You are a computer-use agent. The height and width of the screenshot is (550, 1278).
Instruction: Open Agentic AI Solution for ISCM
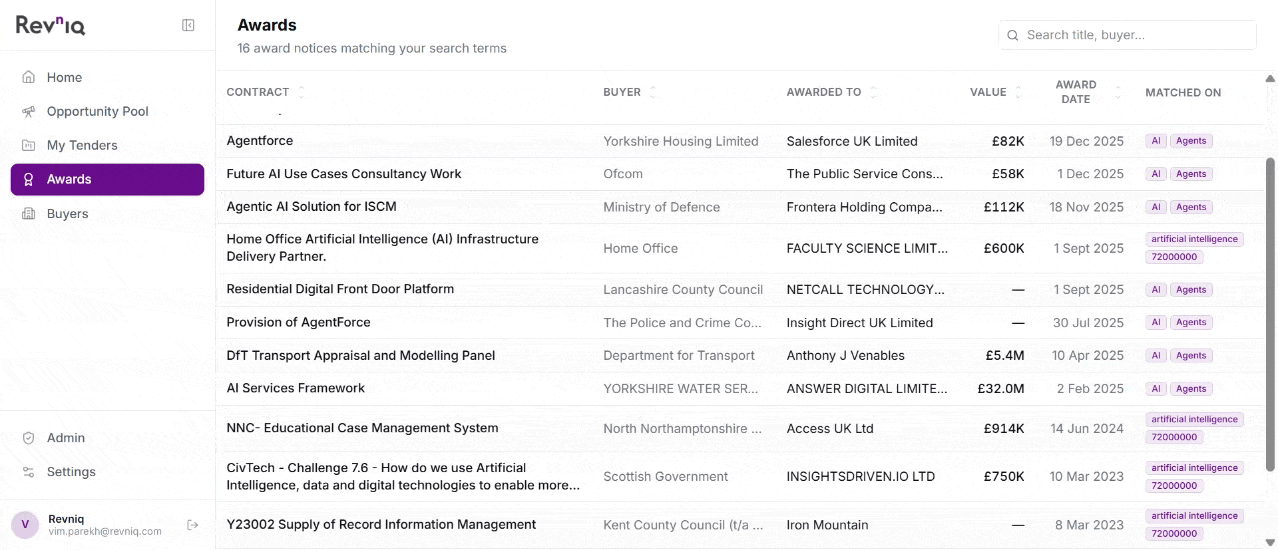pos(311,207)
